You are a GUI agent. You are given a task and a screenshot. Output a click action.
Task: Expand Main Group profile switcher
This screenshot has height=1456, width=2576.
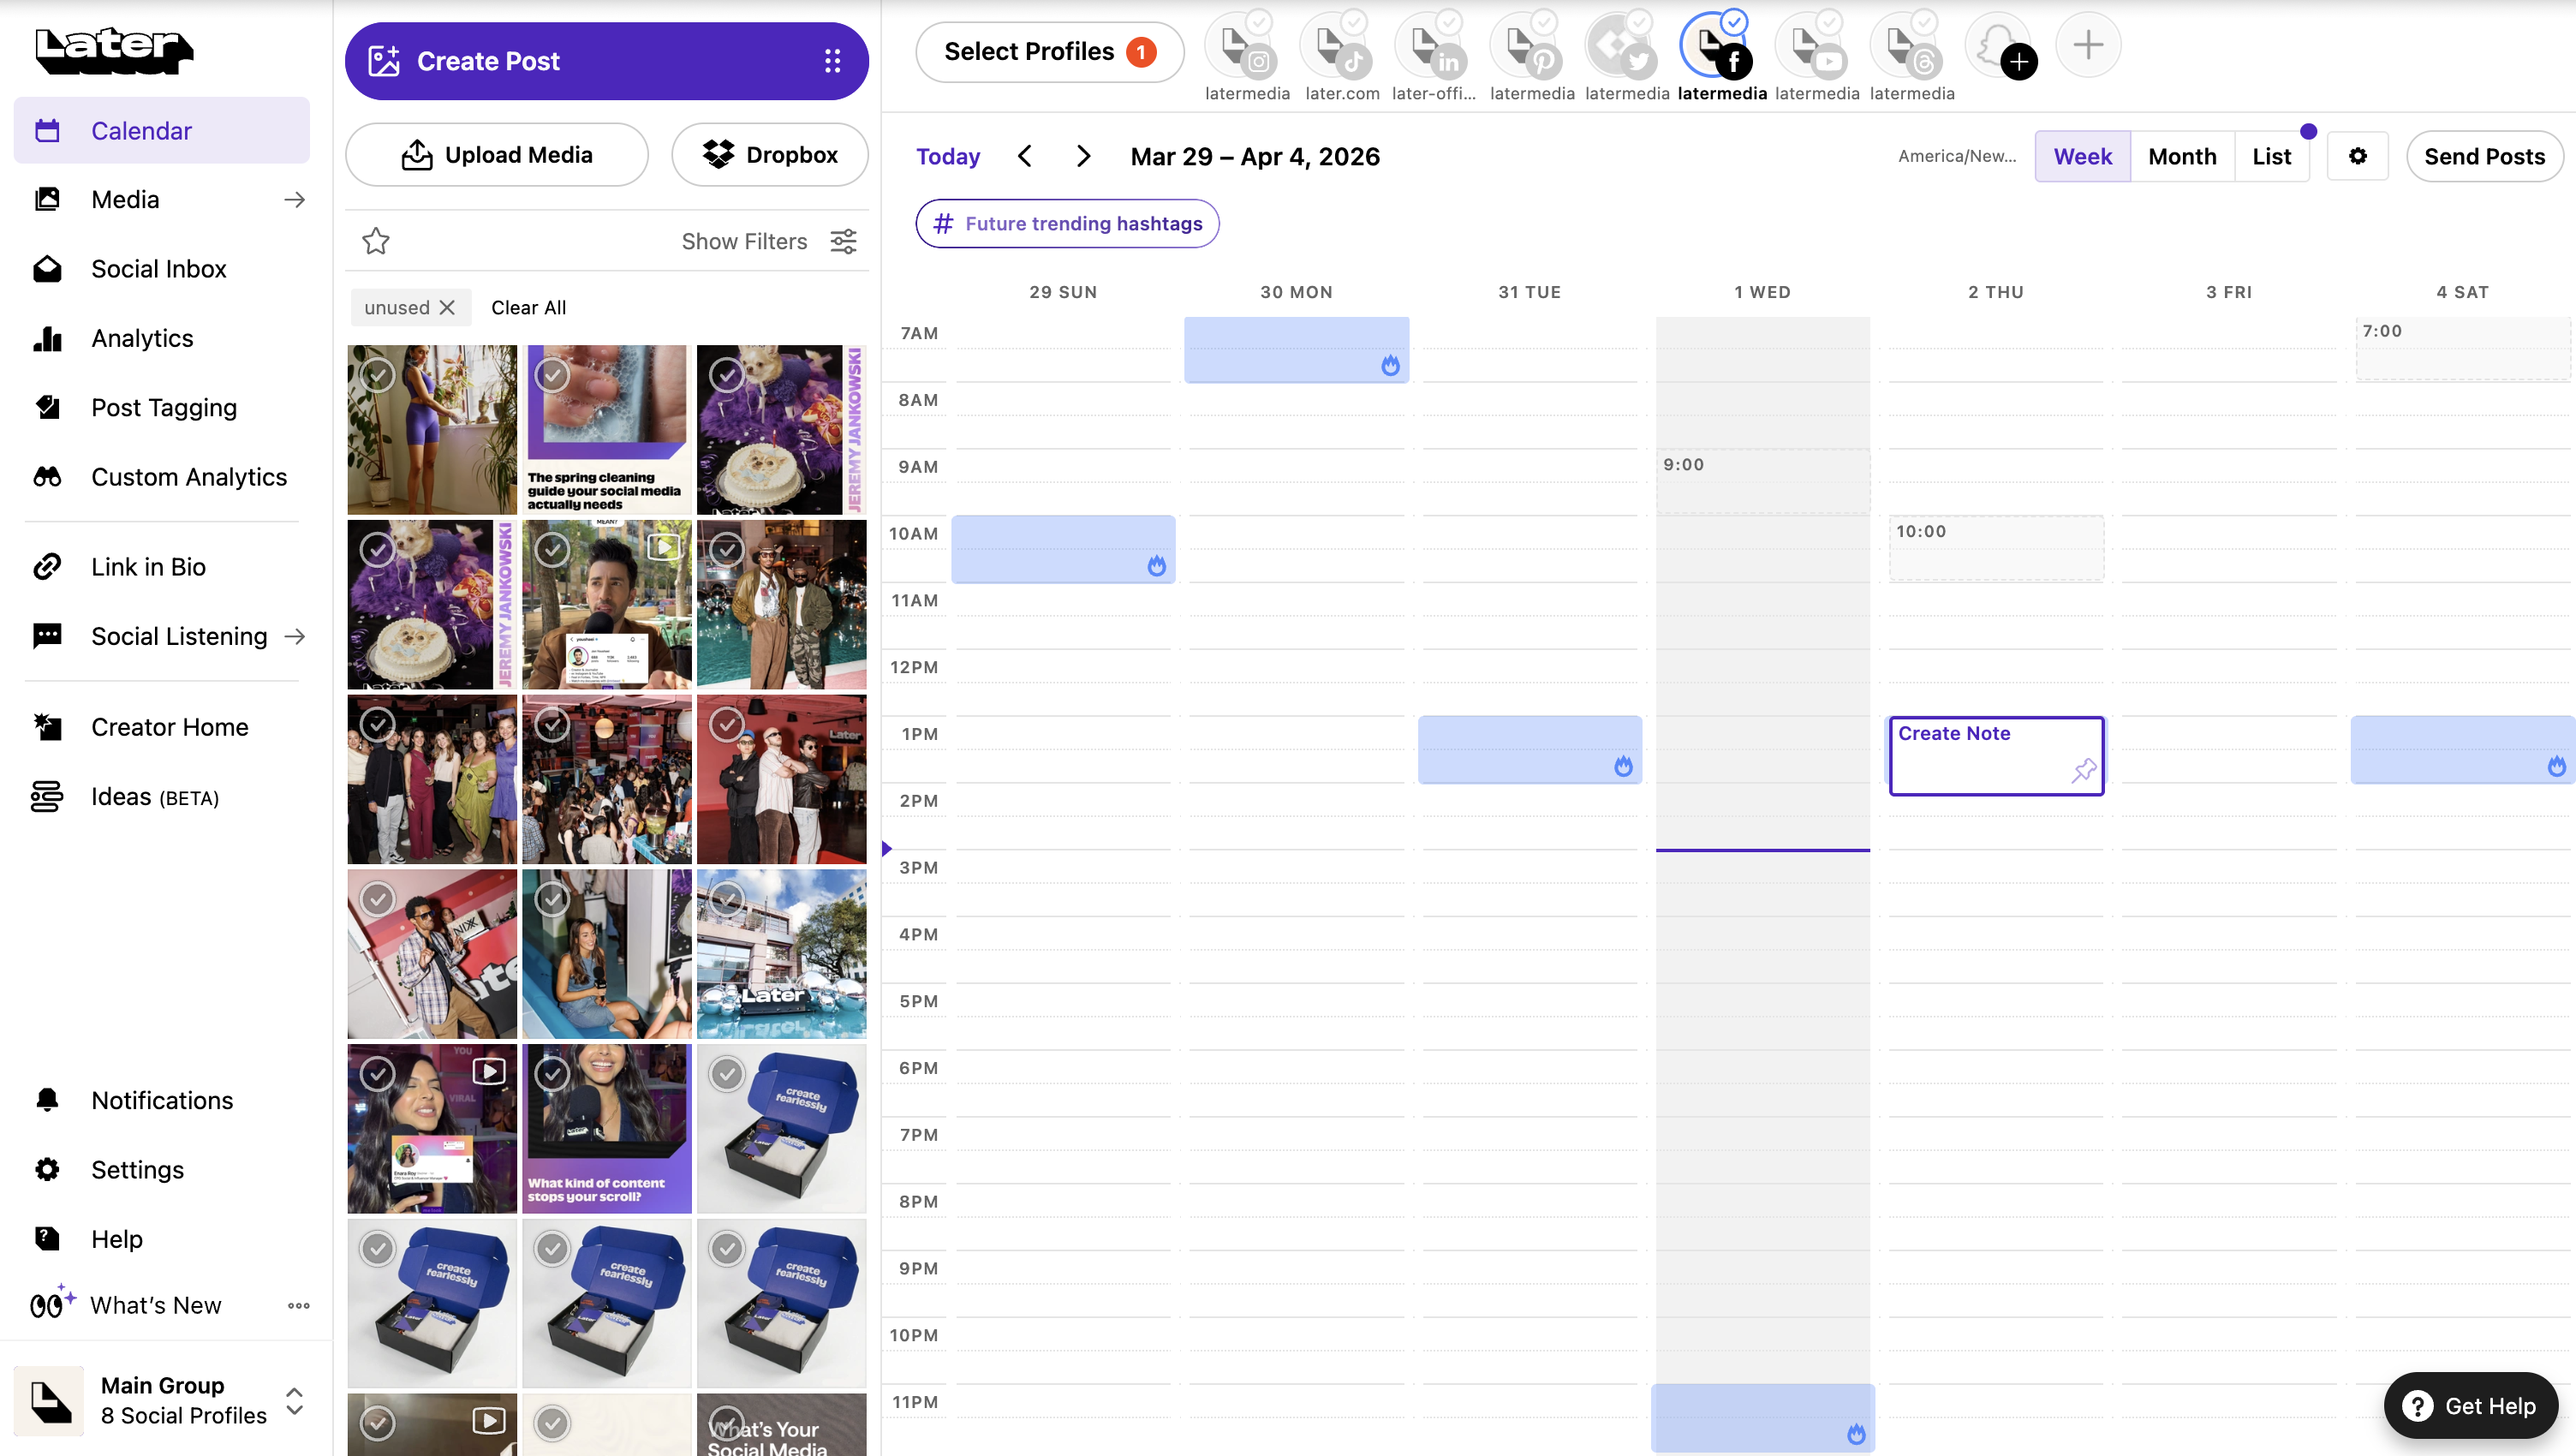pos(294,1400)
